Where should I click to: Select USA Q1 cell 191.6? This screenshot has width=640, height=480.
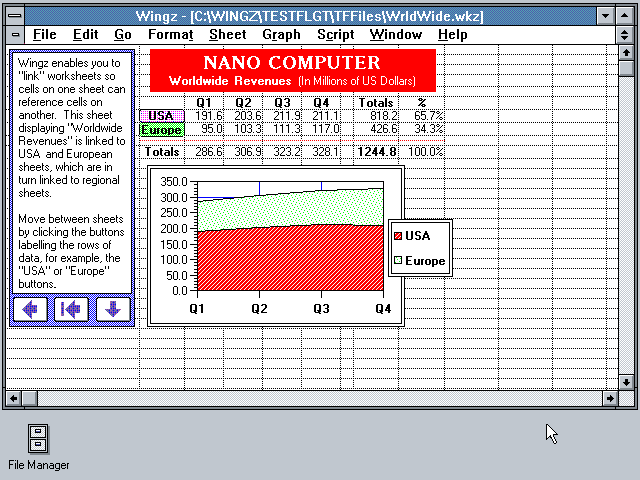click(x=204, y=116)
